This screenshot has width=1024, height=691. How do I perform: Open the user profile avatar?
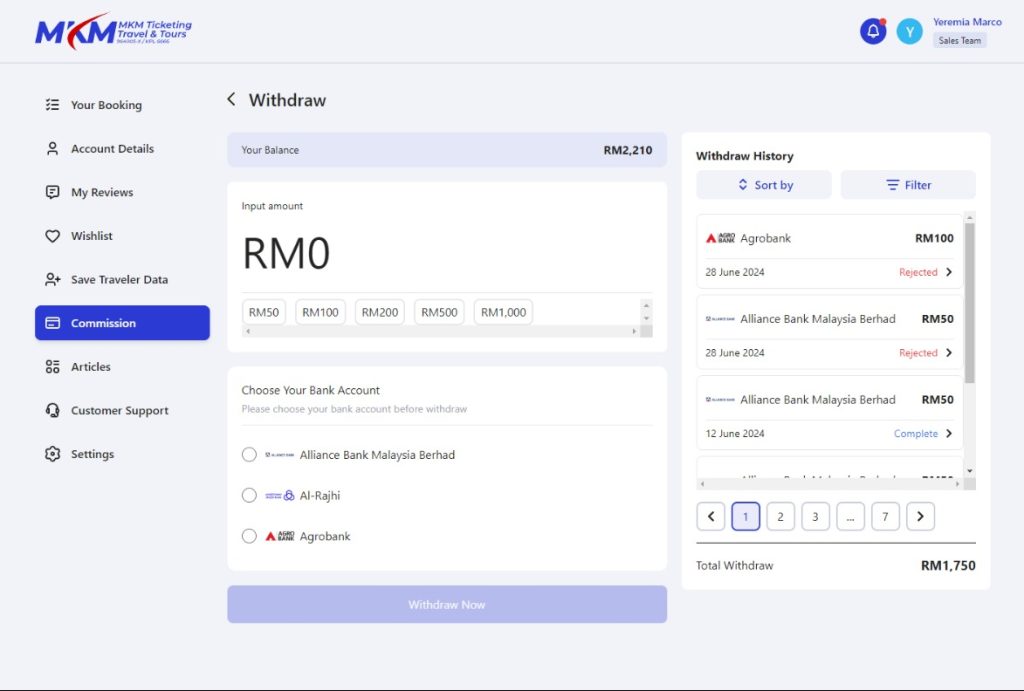[909, 32]
